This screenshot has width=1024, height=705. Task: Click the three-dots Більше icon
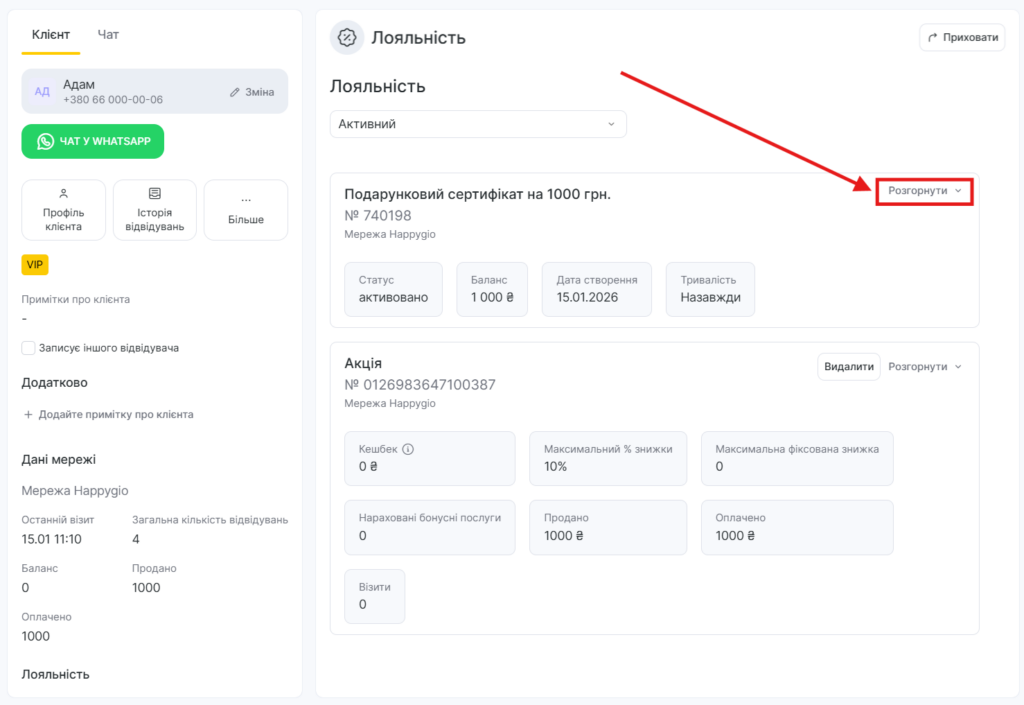point(245,199)
